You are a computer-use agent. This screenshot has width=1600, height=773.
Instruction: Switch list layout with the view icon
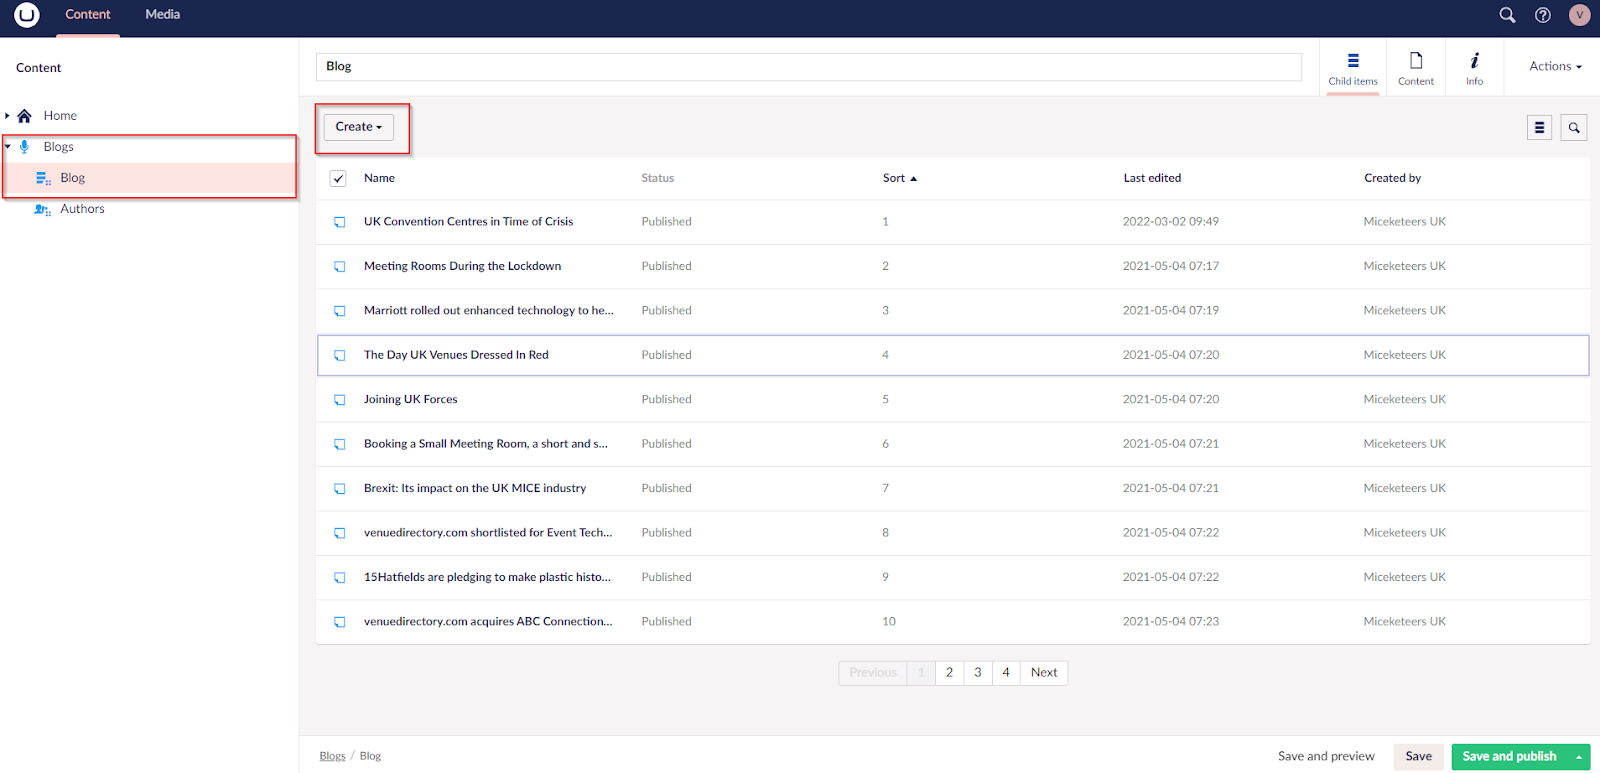coord(1540,128)
